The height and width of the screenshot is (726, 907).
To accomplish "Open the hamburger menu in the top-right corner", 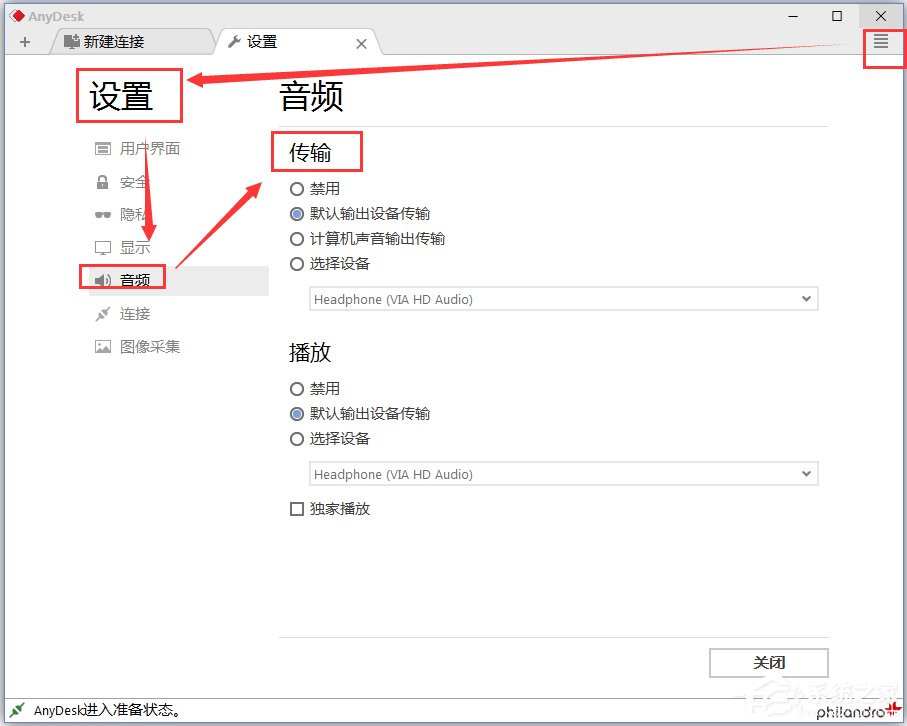I will (x=881, y=42).
